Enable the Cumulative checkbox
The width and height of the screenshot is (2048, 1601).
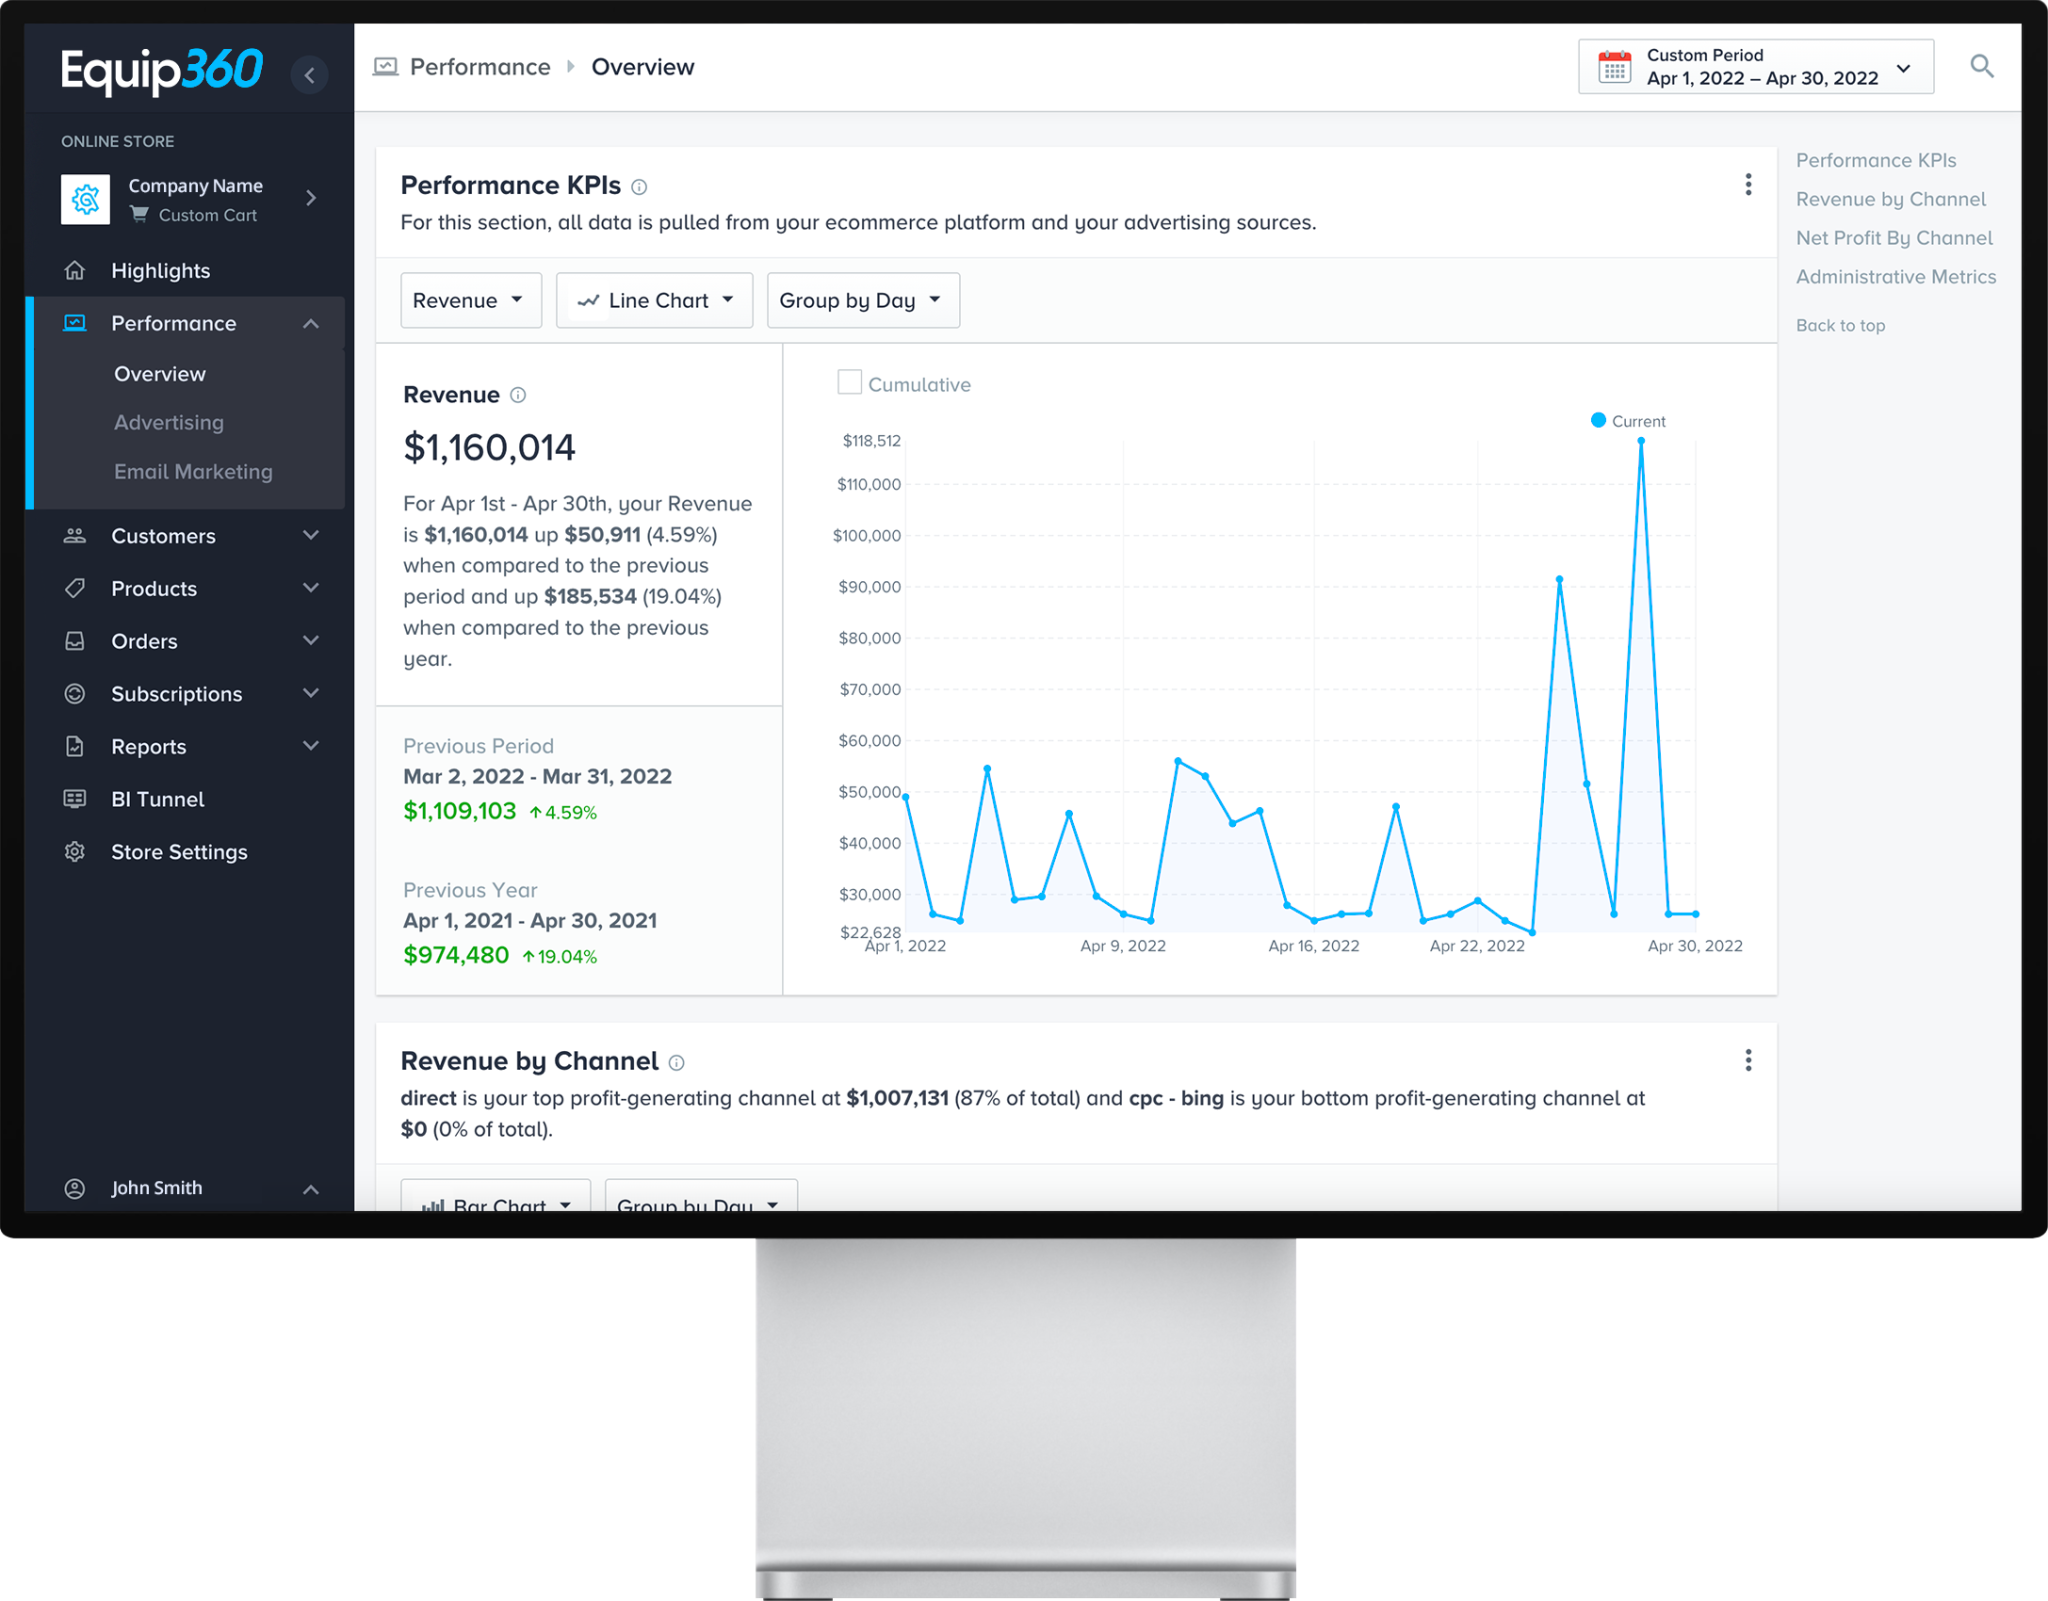[x=849, y=383]
